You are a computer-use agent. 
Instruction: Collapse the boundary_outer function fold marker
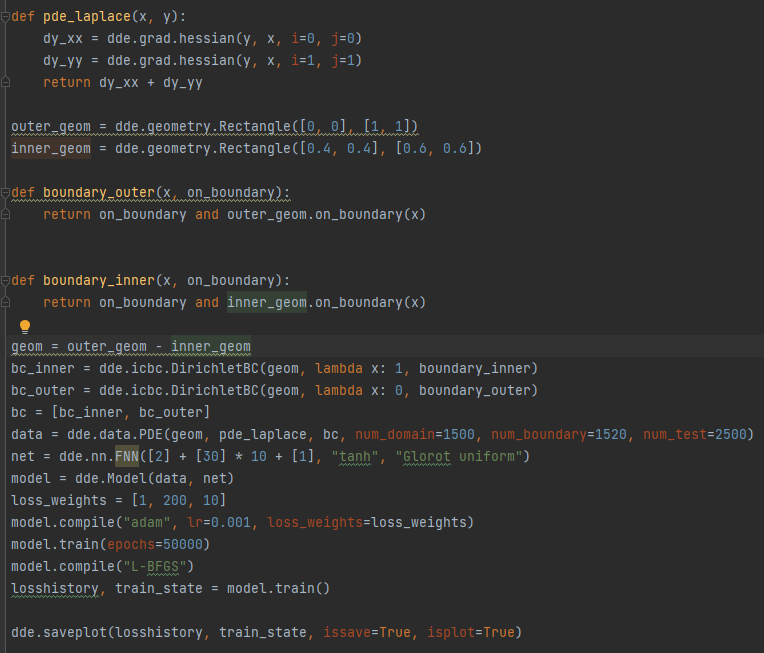point(5,193)
